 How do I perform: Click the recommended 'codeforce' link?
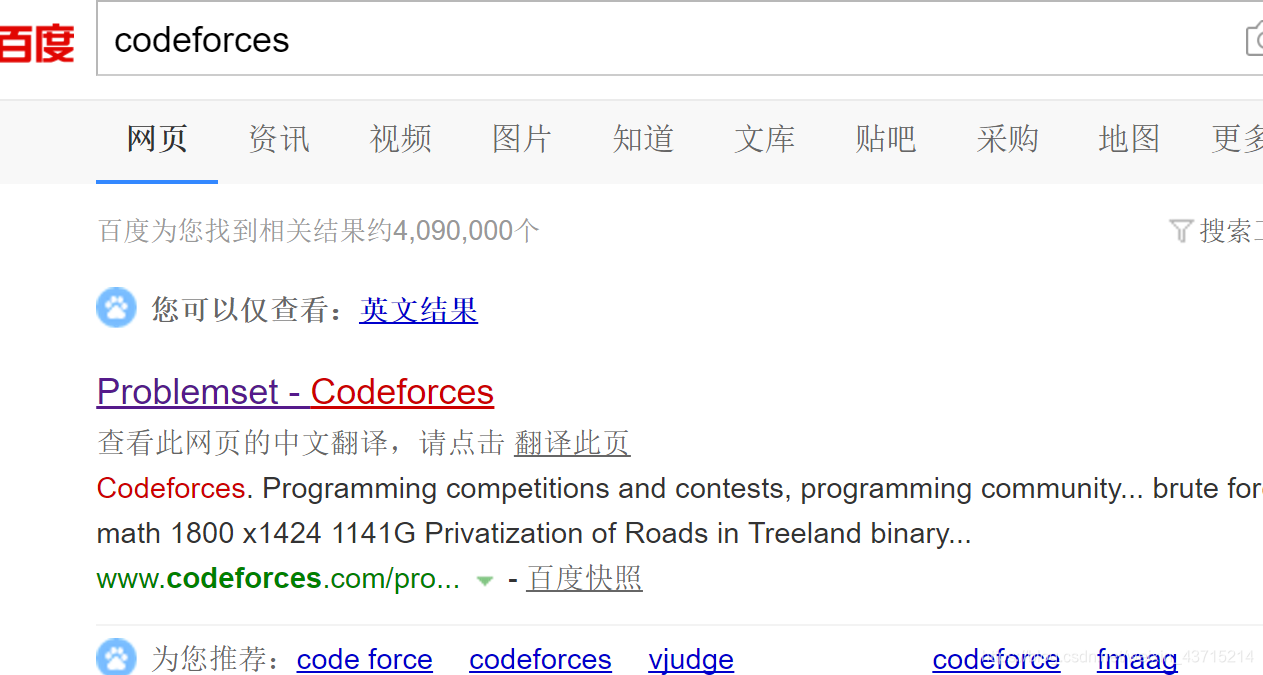pos(996,659)
